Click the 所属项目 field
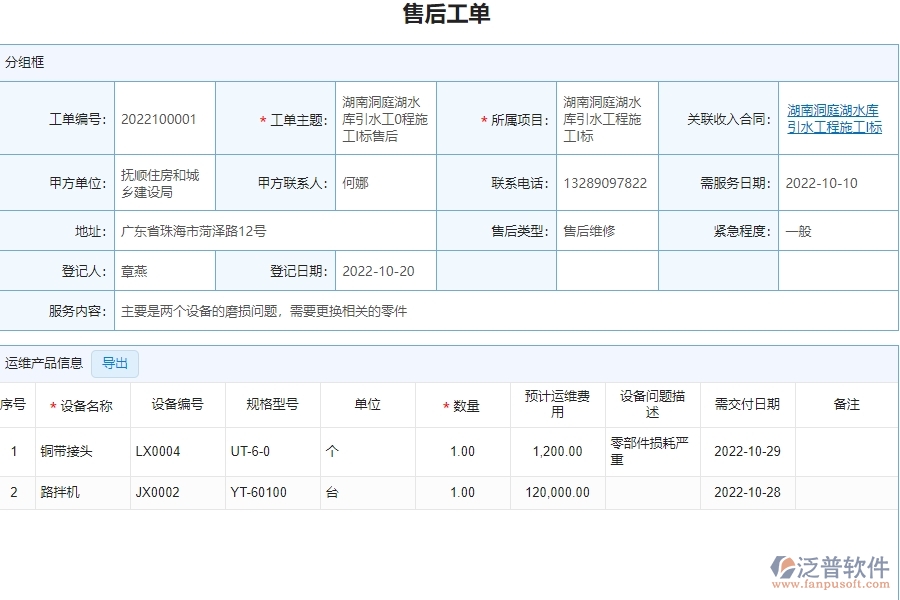The width and height of the screenshot is (900, 600). [x=607, y=118]
